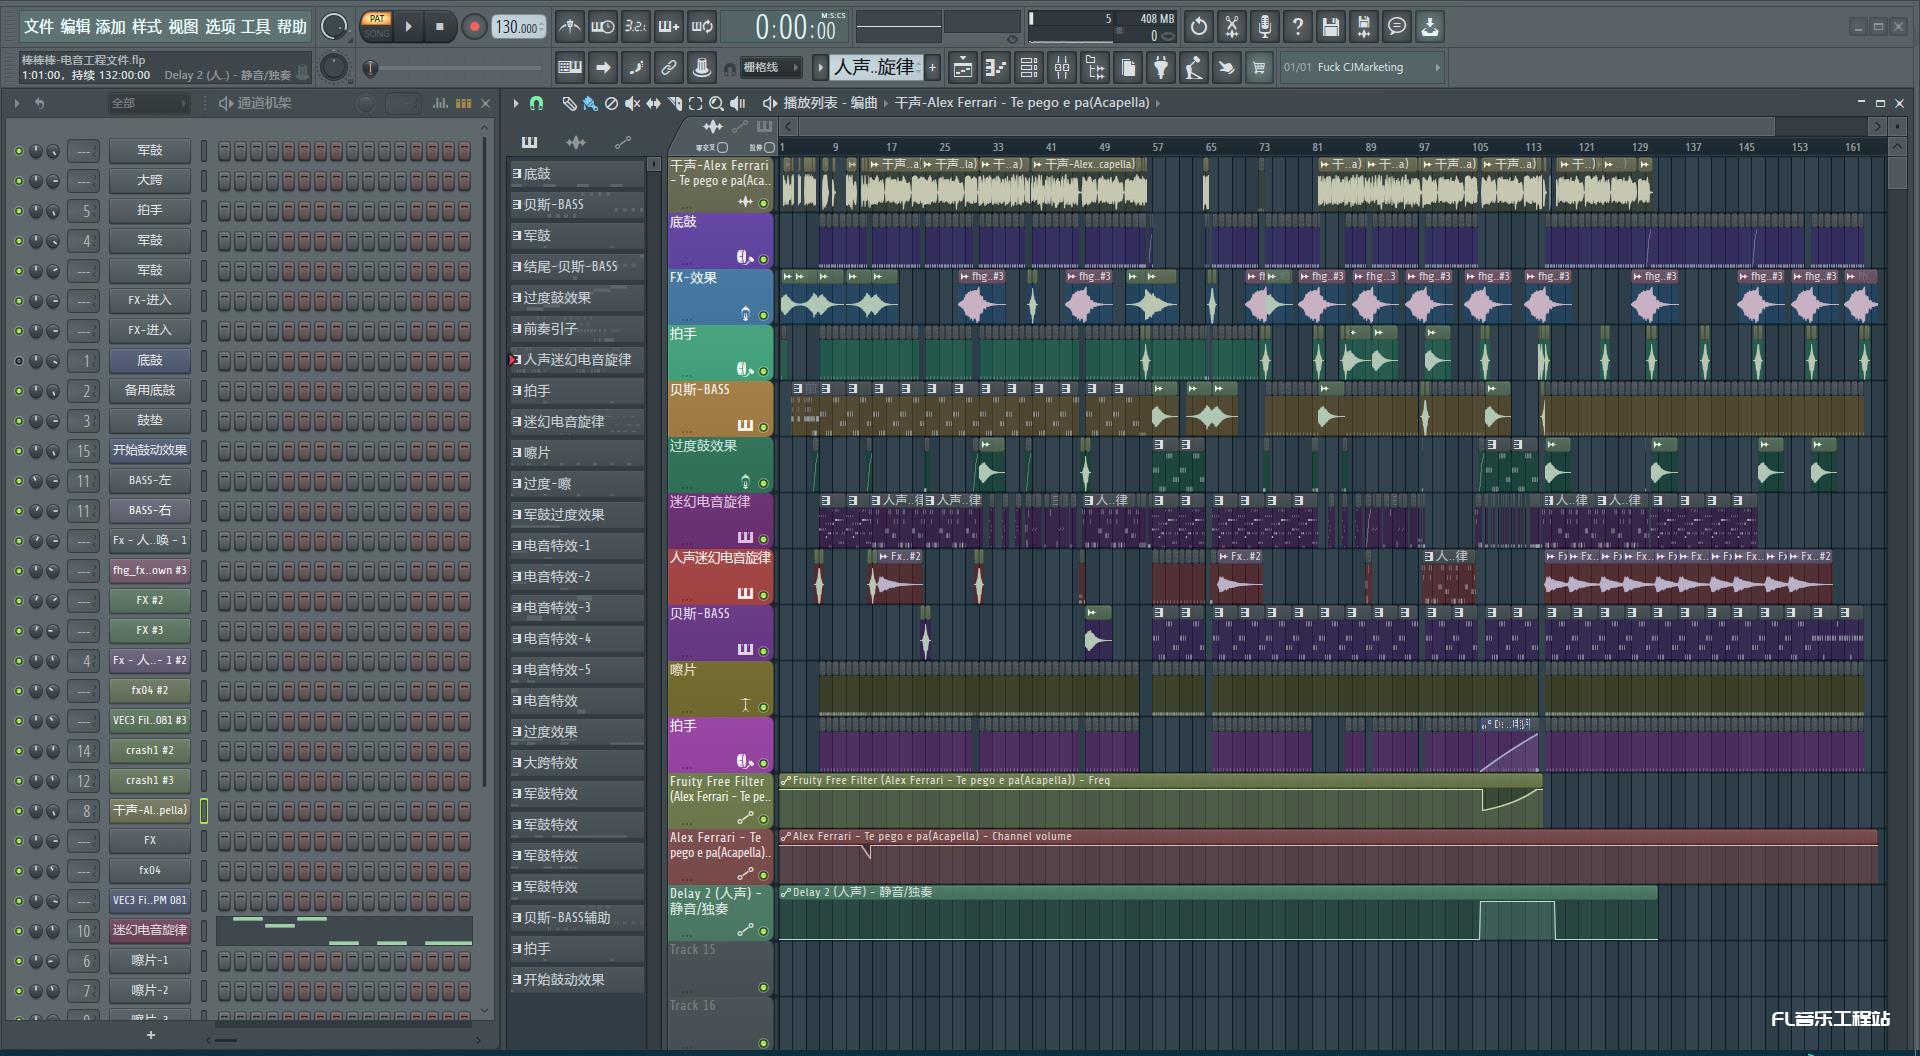Open the plugin picker plug icon
Image resolution: width=1920 pixels, height=1056 pixels.
1161,68
